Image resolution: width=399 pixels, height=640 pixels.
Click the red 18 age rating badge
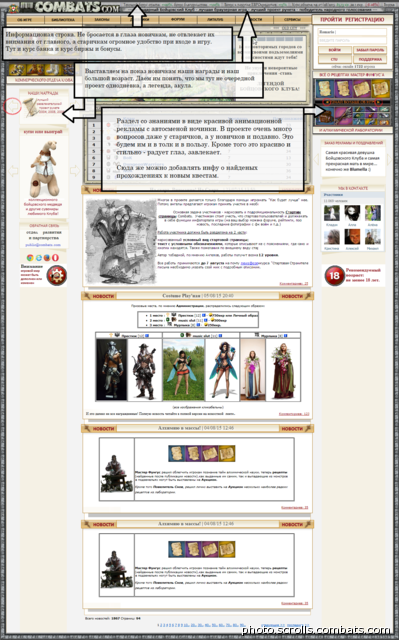[334, 276]
